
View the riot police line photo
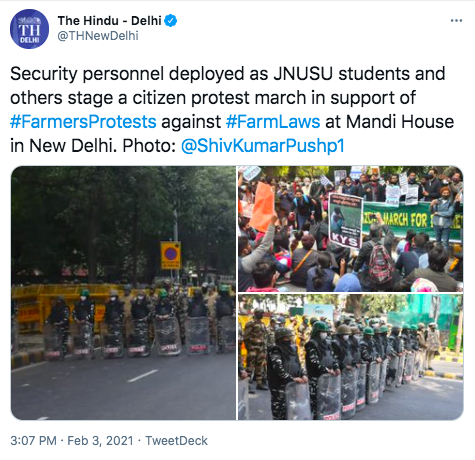pyautogui.click(x=351, y=357)
